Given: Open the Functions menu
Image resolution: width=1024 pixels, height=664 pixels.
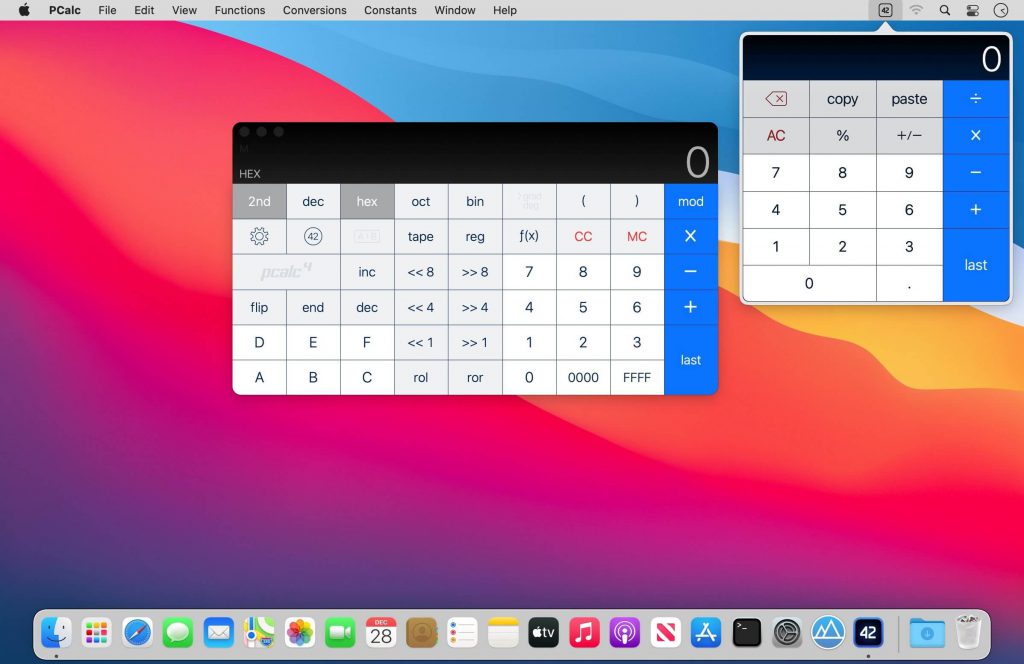Looking at the screenshot, I should click(239, 10).
